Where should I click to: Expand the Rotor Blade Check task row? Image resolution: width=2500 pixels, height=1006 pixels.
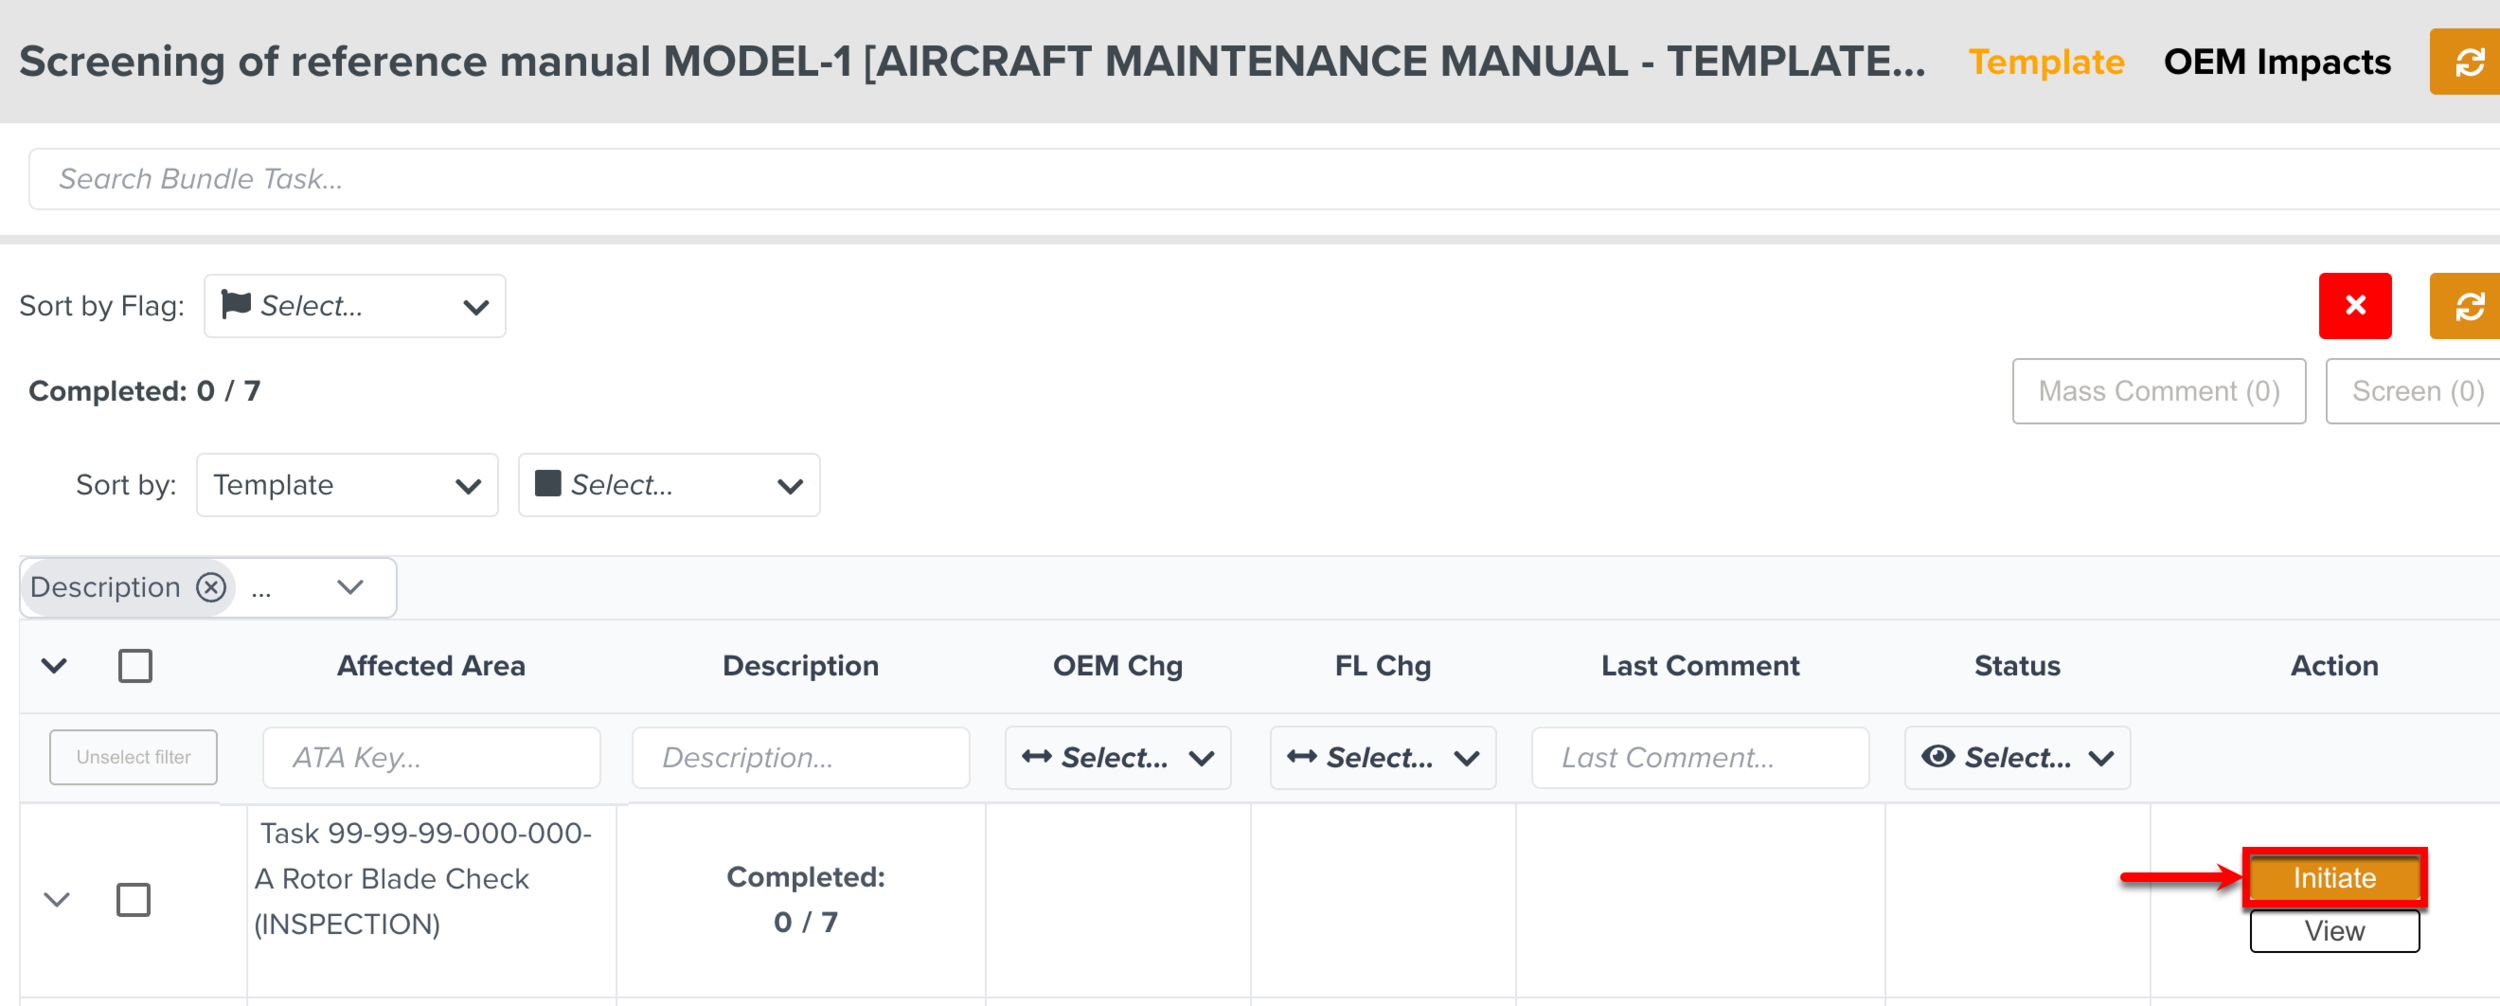(57, 900)
